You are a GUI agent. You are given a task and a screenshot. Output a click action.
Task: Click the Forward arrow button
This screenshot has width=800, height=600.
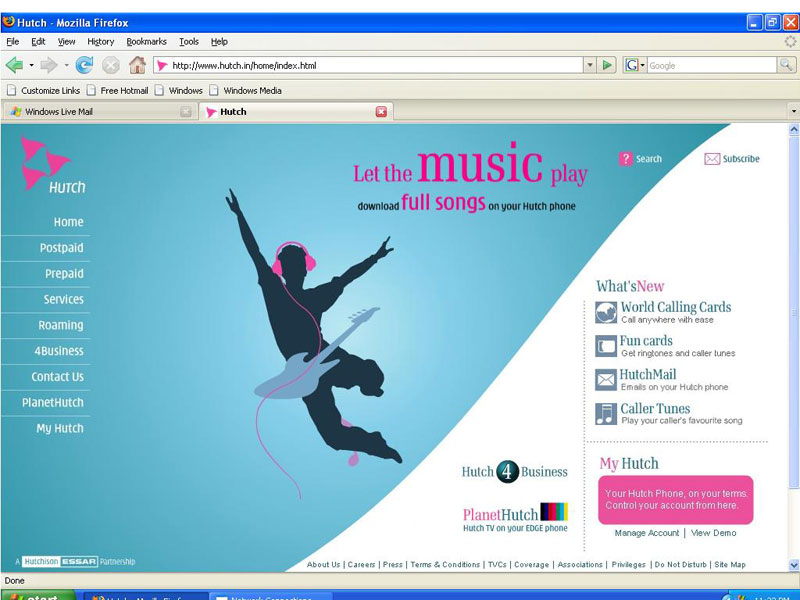49,65
